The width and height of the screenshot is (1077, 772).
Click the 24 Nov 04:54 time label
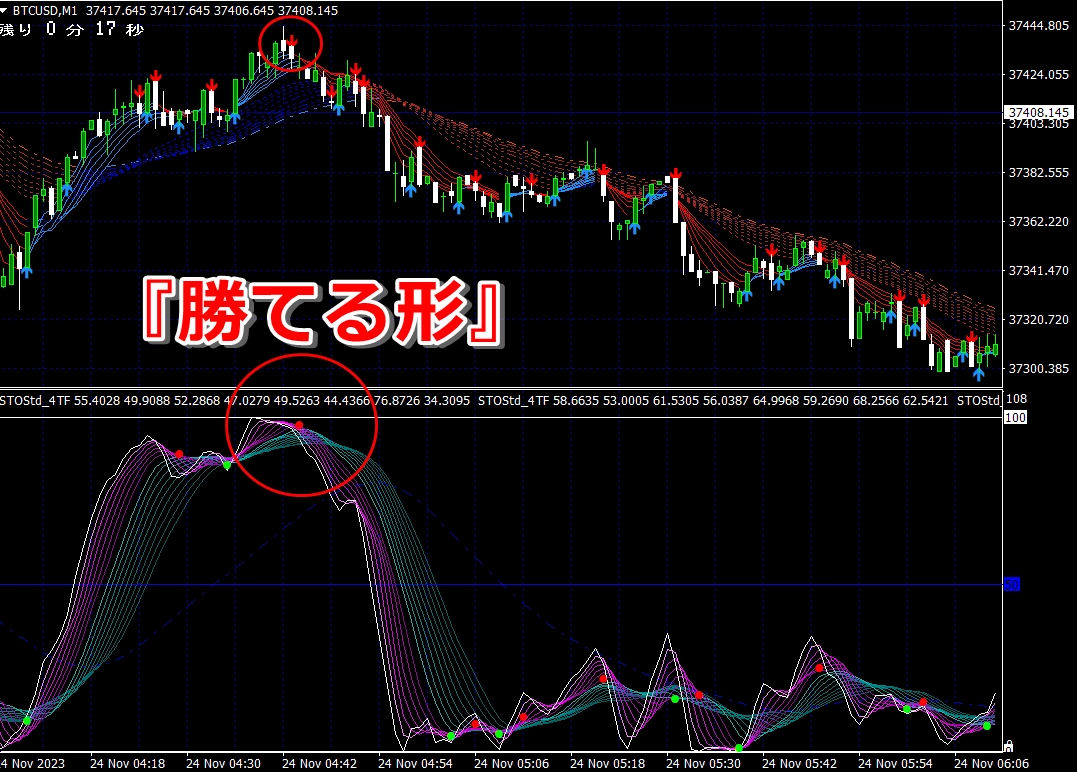coord(416,764)
